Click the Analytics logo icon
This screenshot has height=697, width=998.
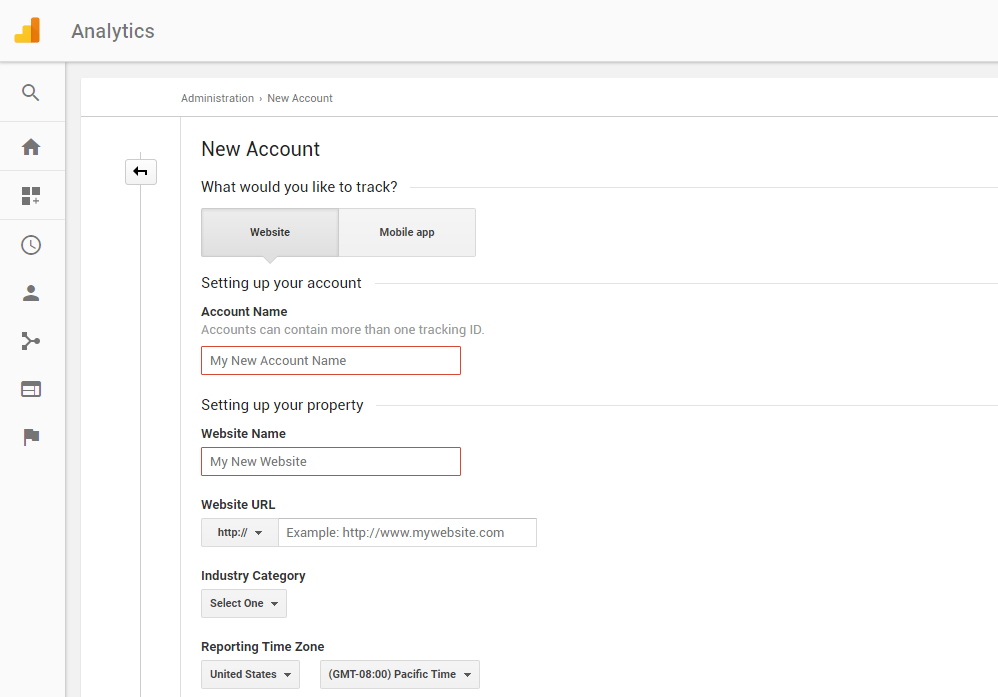pyautogui.click(x=27, y=31)
